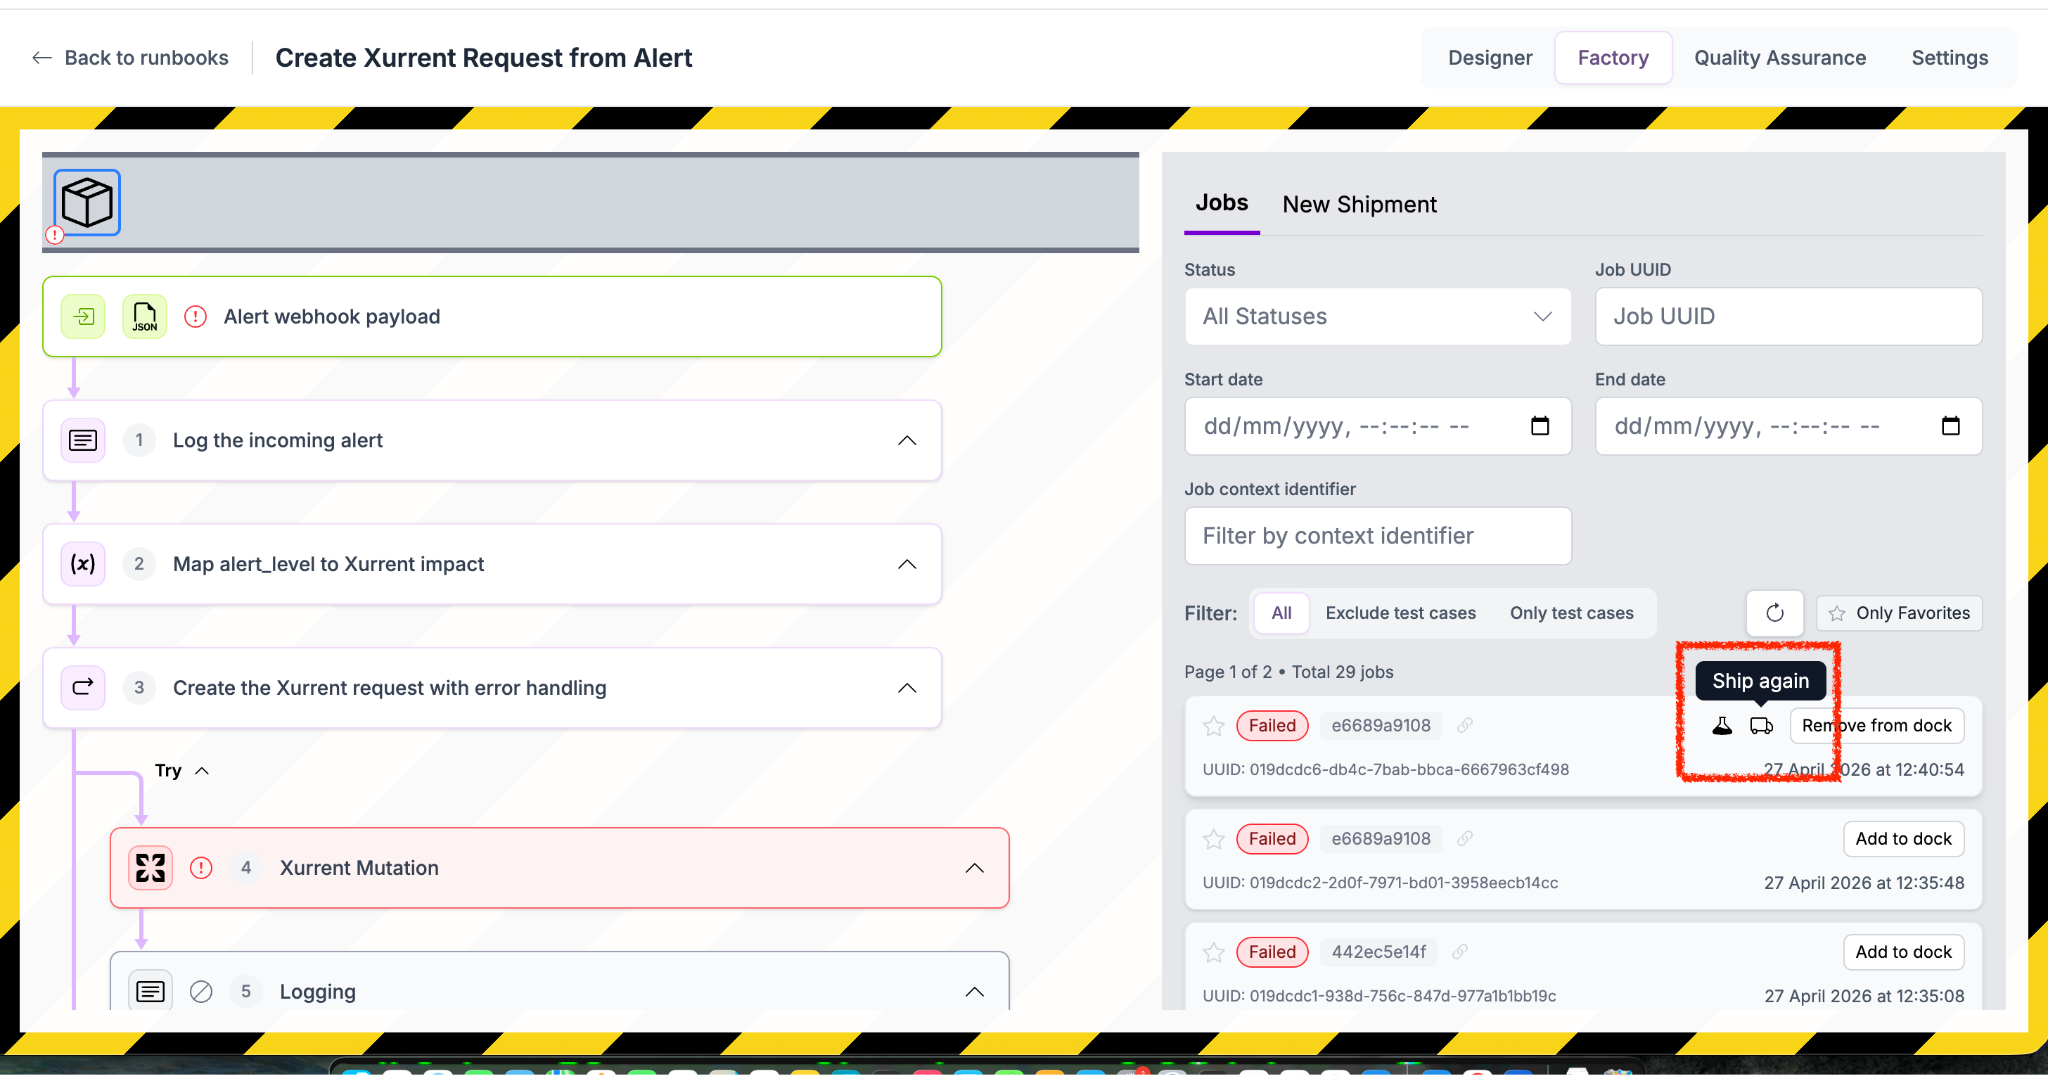Open the All Statuses dropdown

tap(1377, 317)
